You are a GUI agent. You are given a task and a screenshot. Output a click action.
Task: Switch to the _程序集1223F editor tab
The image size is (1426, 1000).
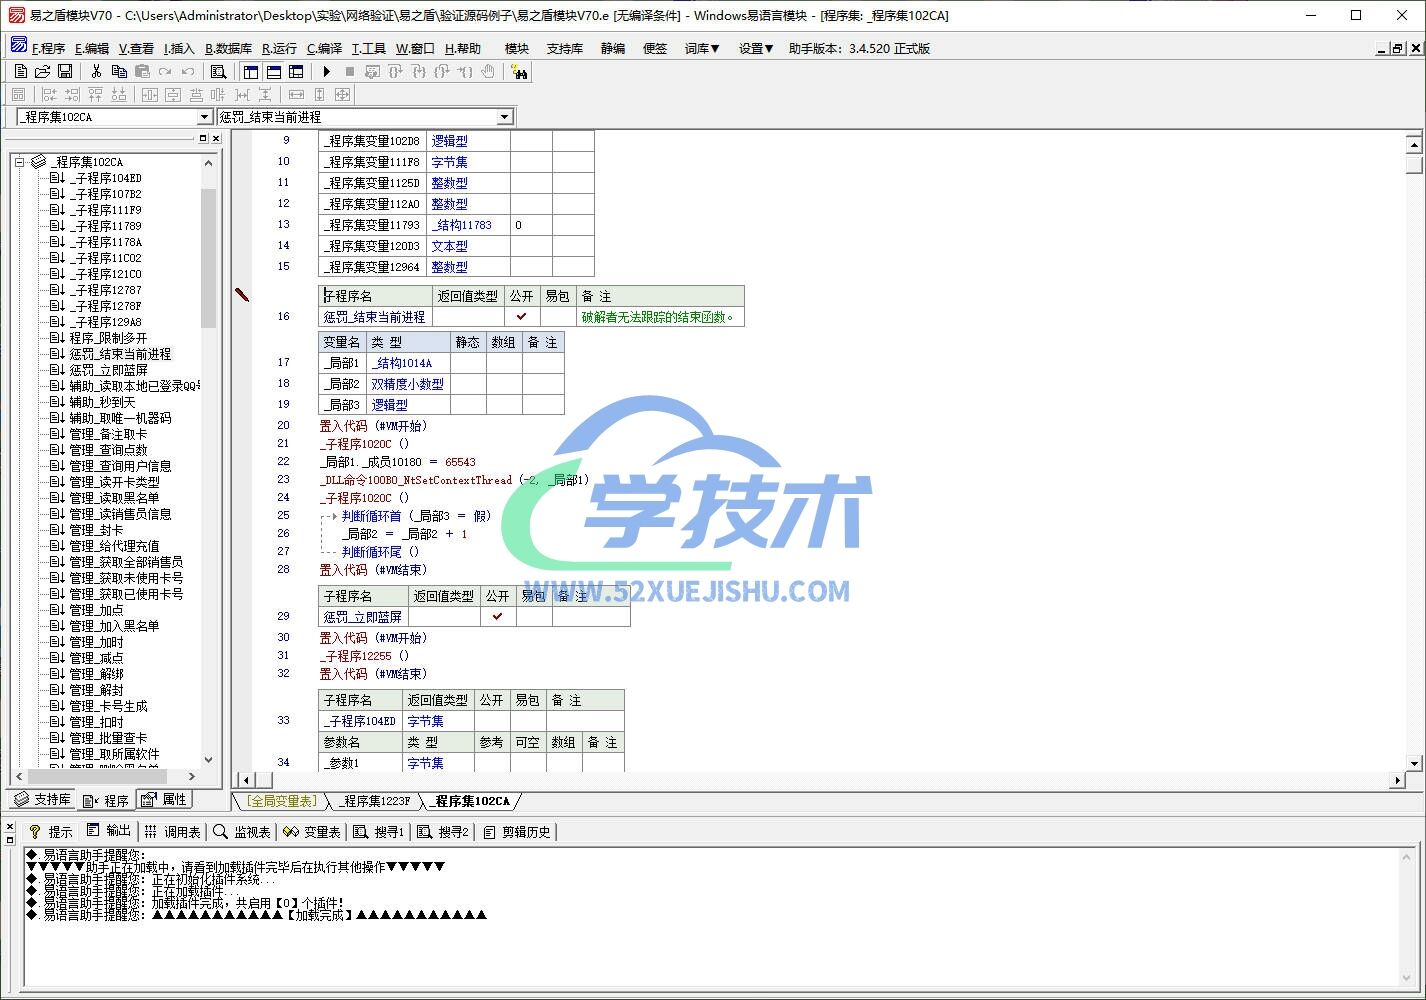click(x=375, y=801)
